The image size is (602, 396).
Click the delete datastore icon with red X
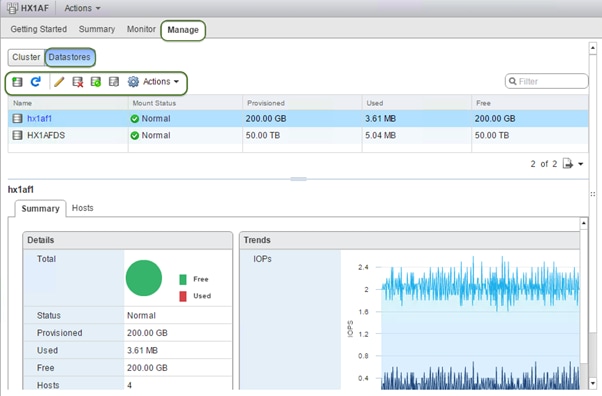(x=78, y=82)
